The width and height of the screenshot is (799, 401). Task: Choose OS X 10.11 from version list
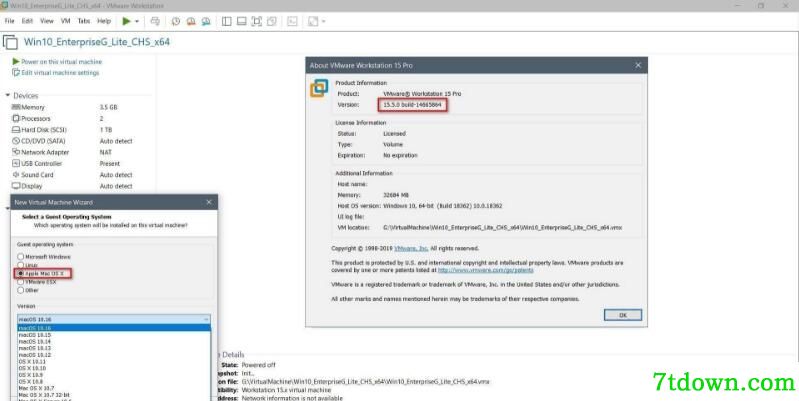(114, 361)
